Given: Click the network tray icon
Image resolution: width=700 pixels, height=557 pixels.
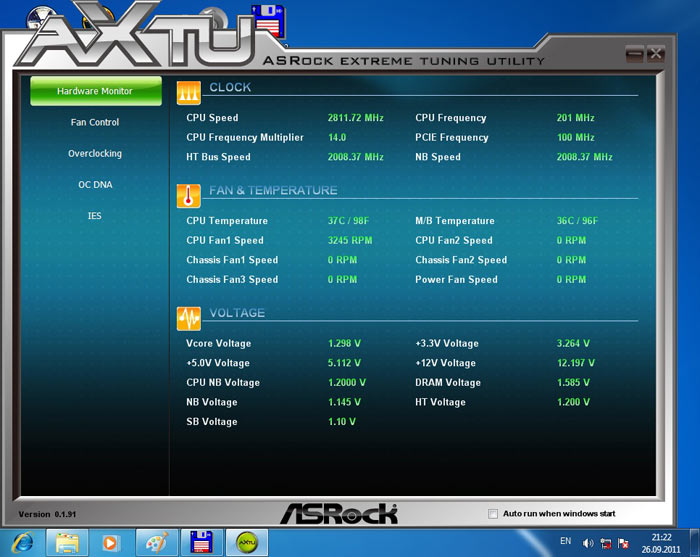Looking at the screenshot, I should pyautogui.click(x=606, y=543).
